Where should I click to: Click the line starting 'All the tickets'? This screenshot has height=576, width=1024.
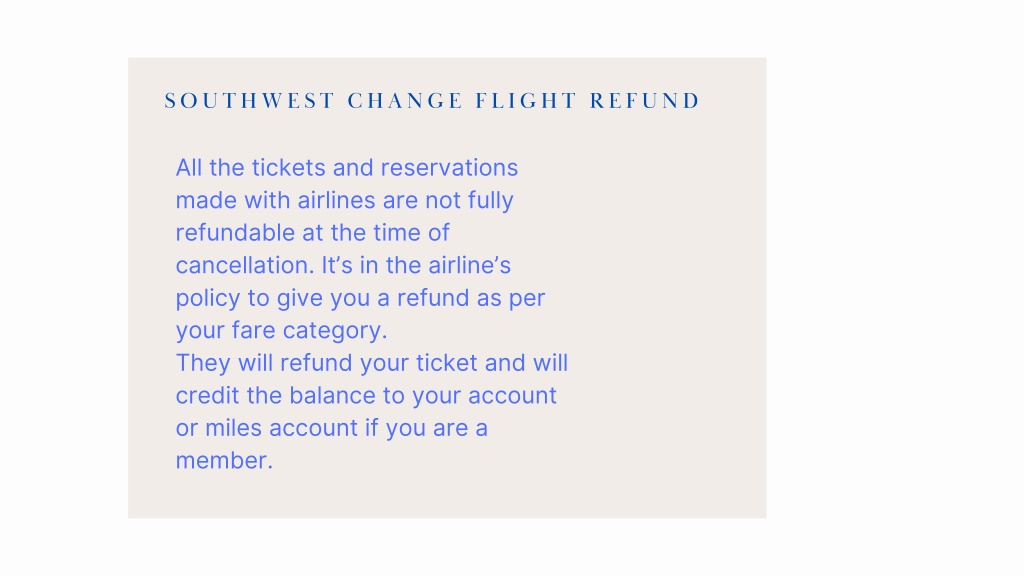(x=347, y=168)
